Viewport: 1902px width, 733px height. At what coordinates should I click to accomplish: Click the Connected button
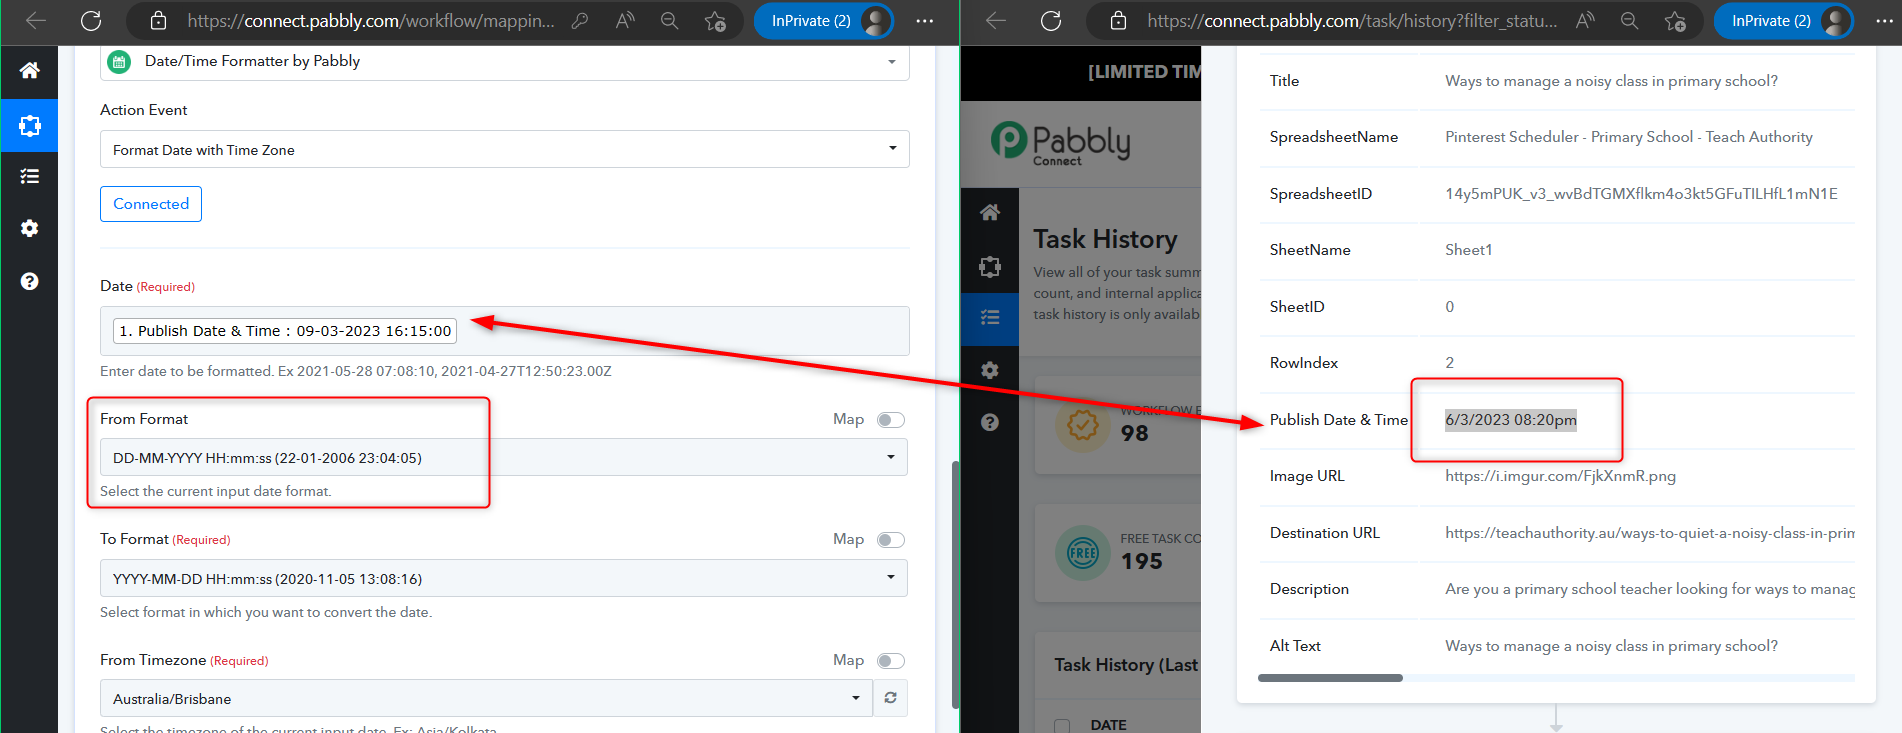[151, 204]
